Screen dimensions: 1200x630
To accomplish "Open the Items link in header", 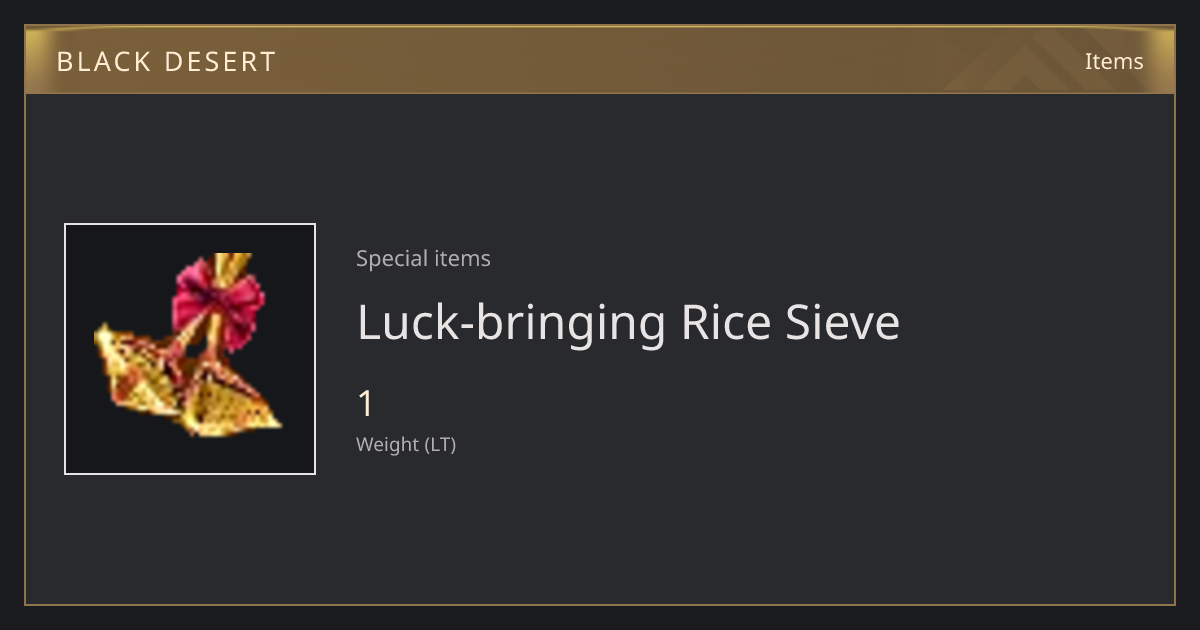I will click(x=1114, y=61).
